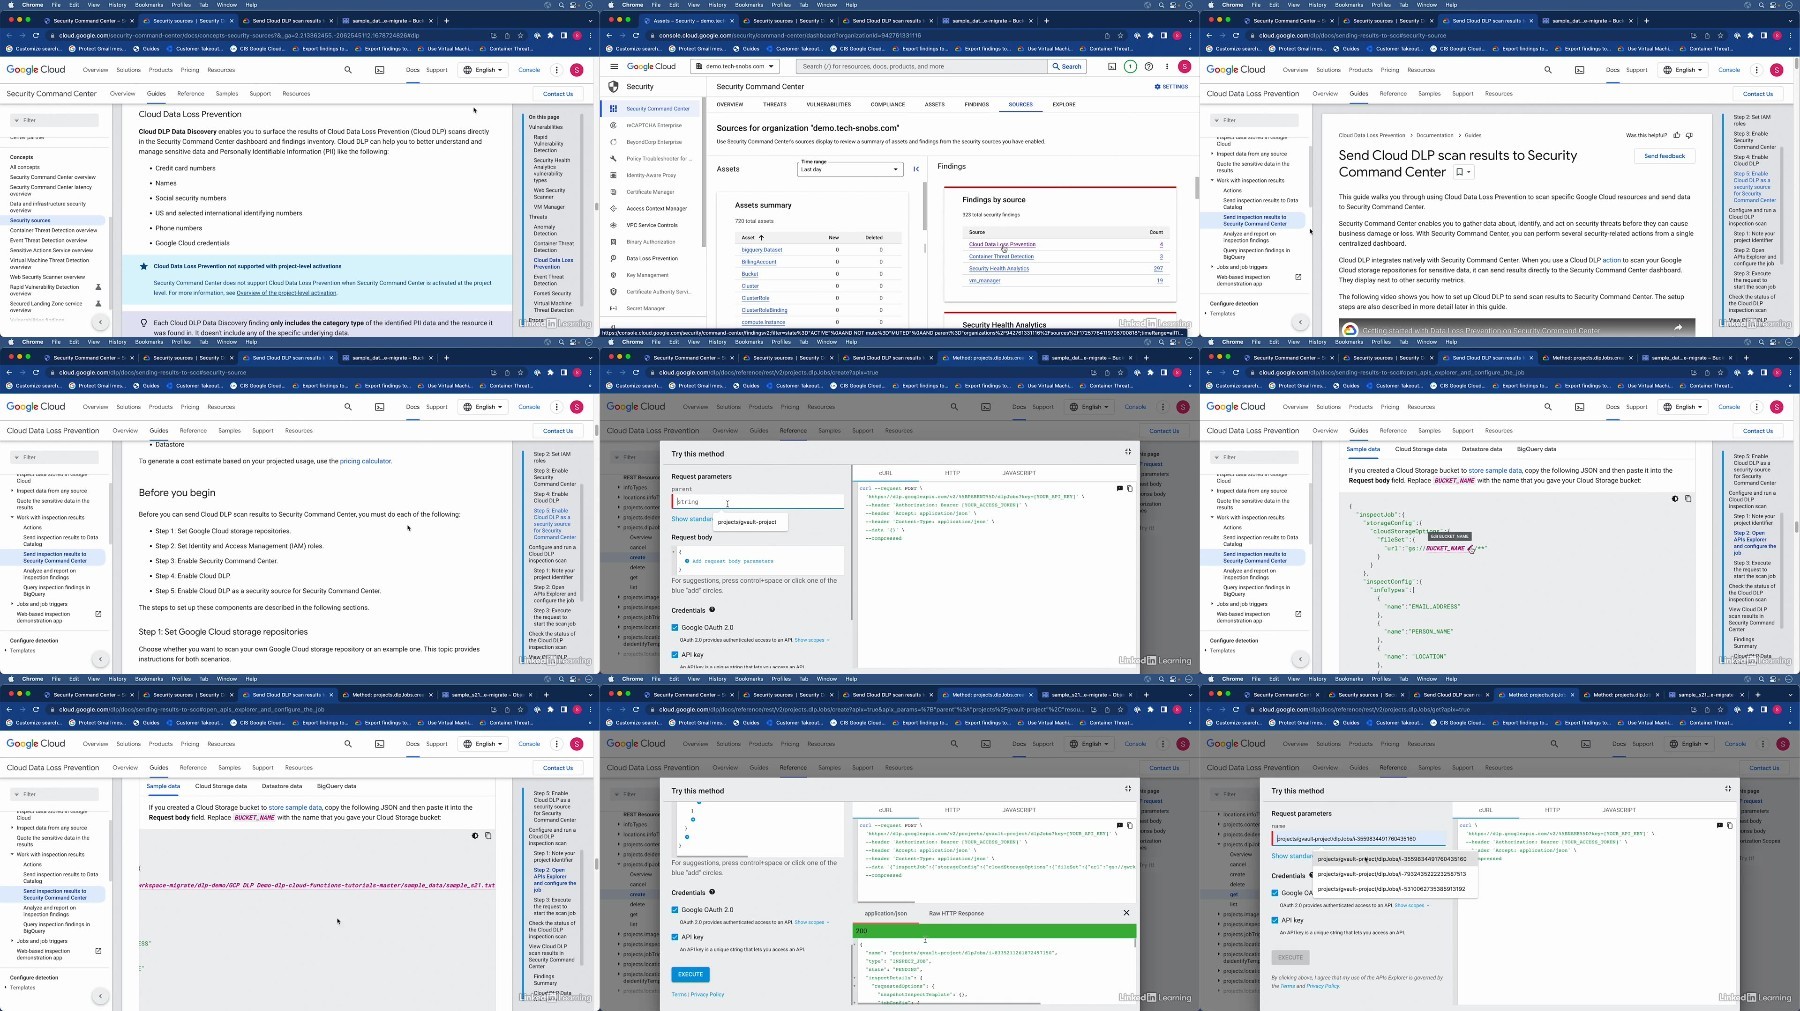Viewport: 1800px width, 1011px height.
Task: Open the Time range Last day dropdown
Action: tap(850, 169)
